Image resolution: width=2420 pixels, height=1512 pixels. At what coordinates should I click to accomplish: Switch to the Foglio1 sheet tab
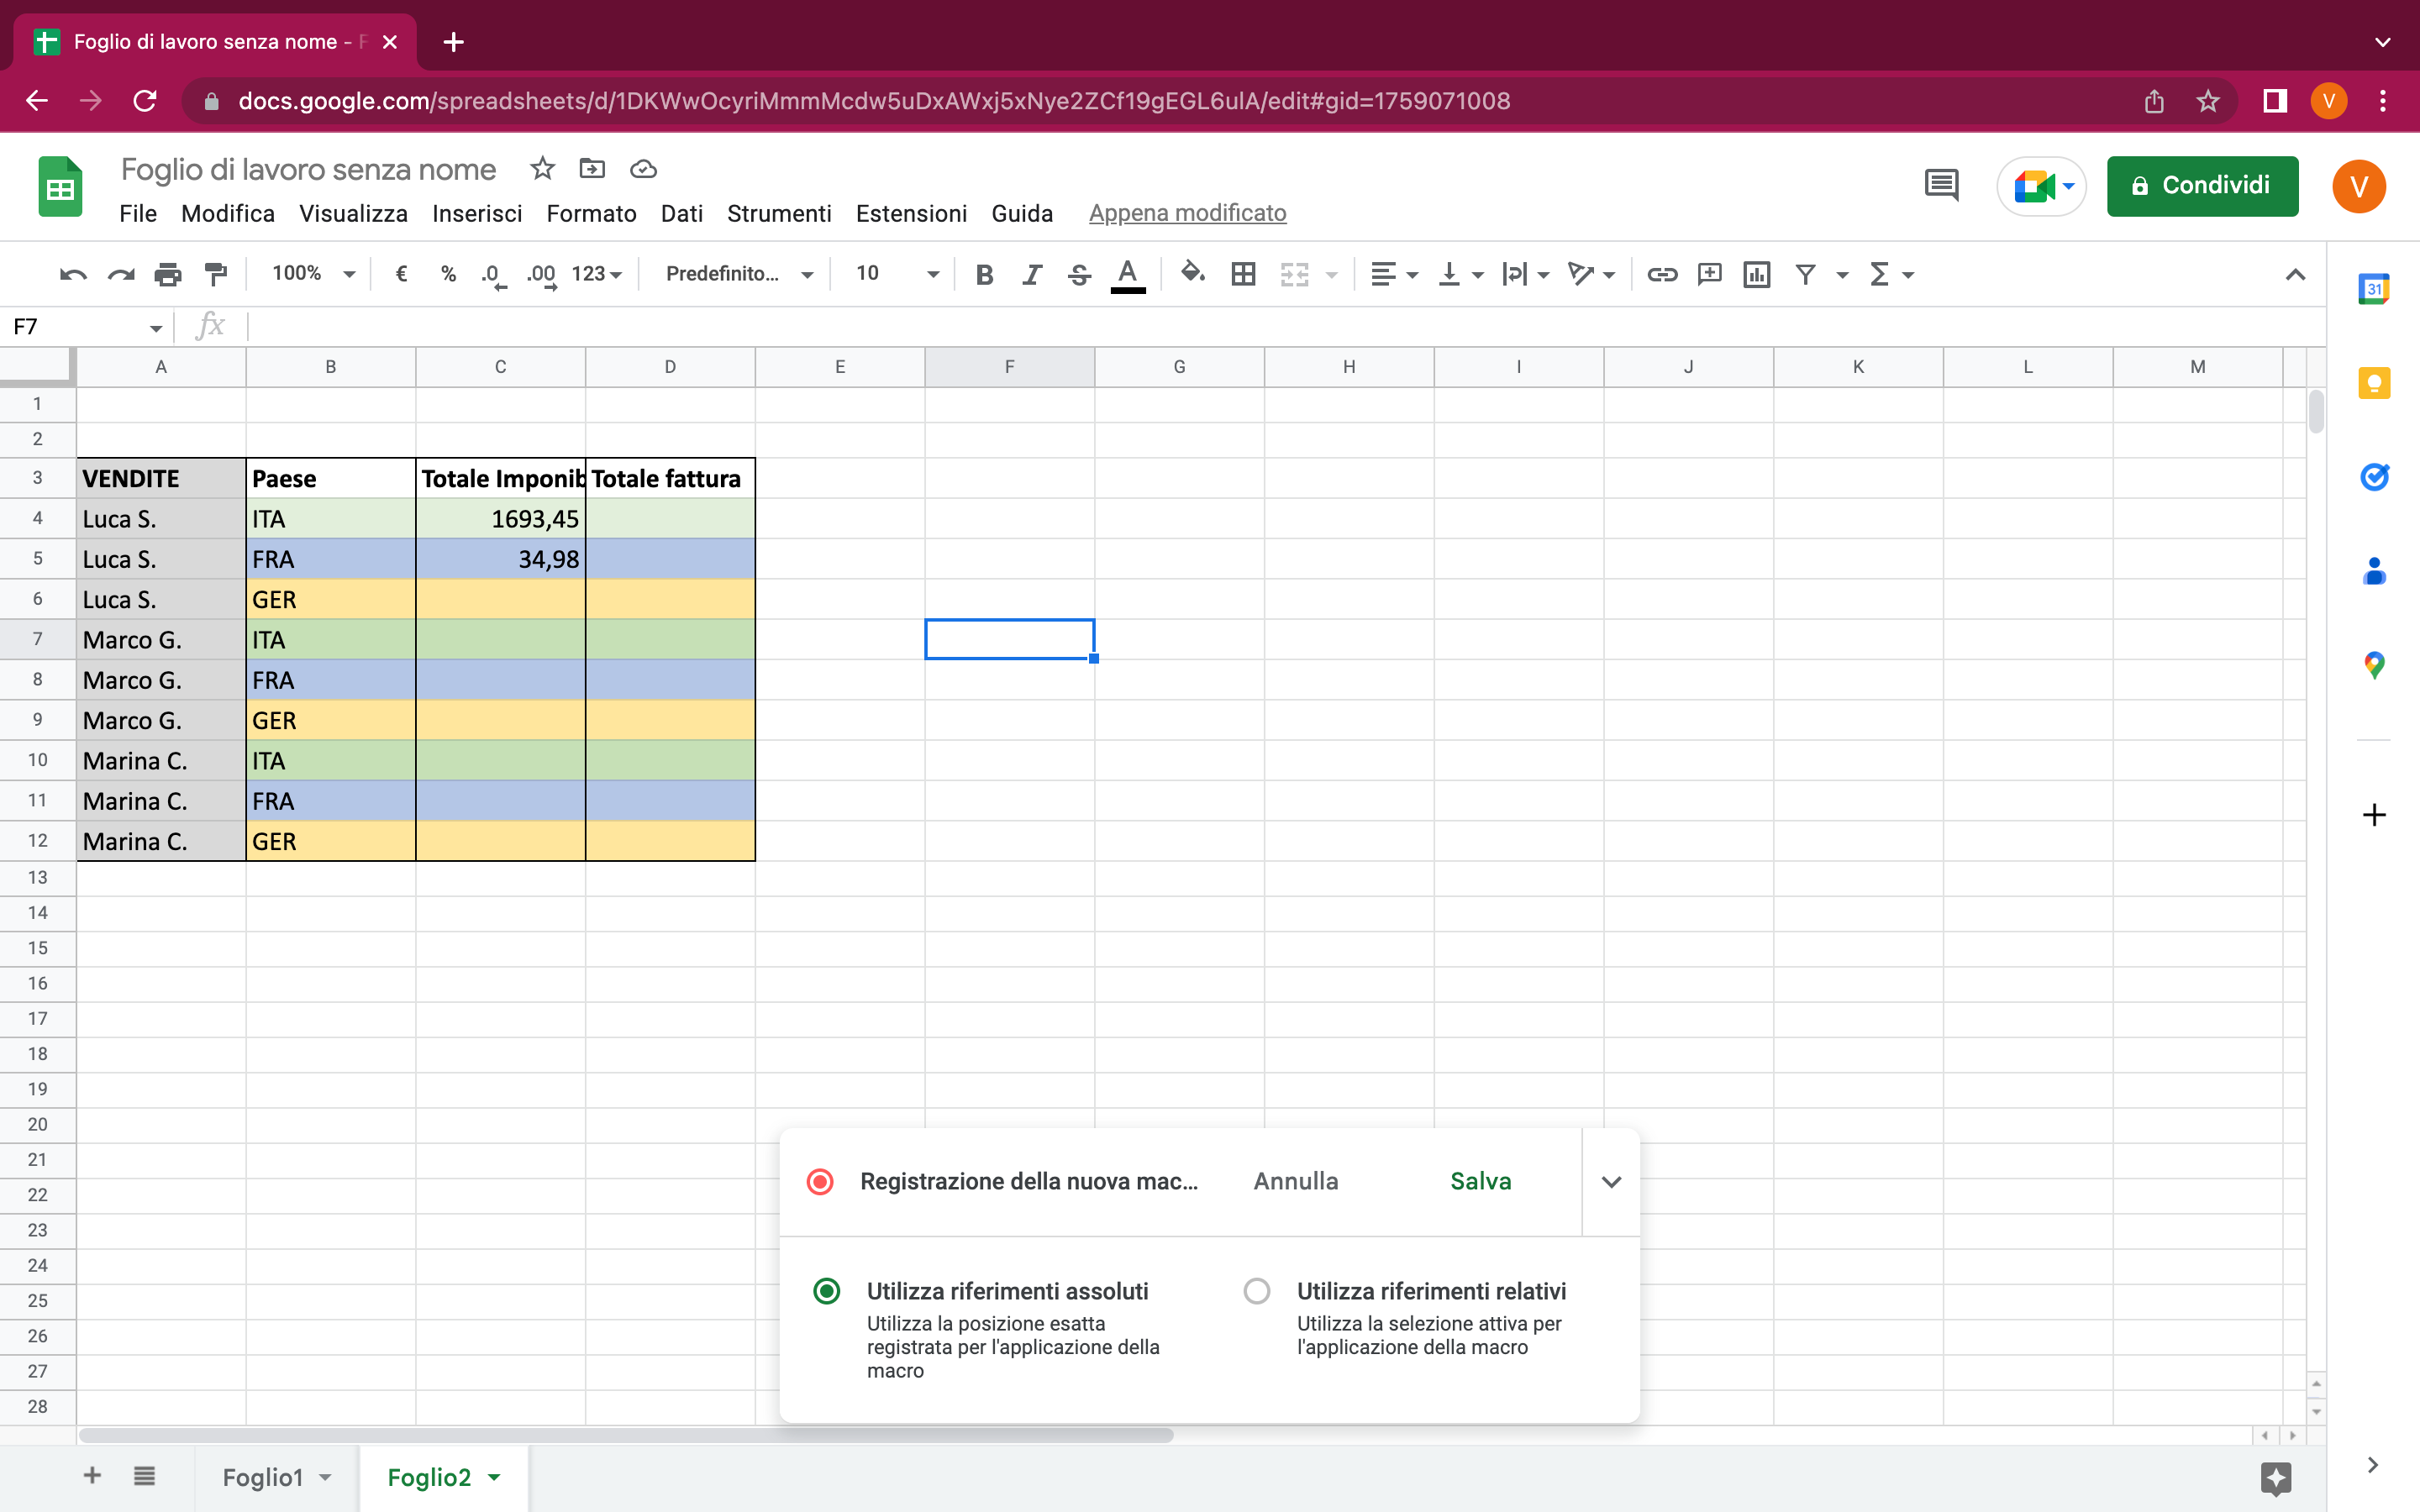click(x=262, y=1477)
